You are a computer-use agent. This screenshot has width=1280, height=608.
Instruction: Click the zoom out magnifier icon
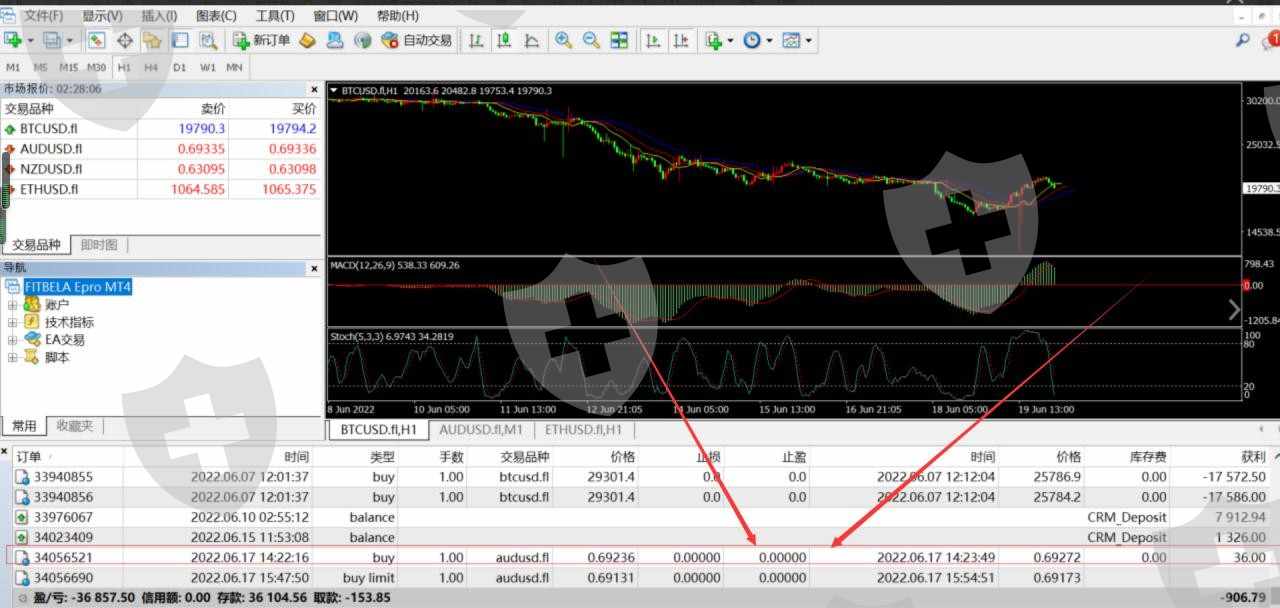click(x=591, y=40)
